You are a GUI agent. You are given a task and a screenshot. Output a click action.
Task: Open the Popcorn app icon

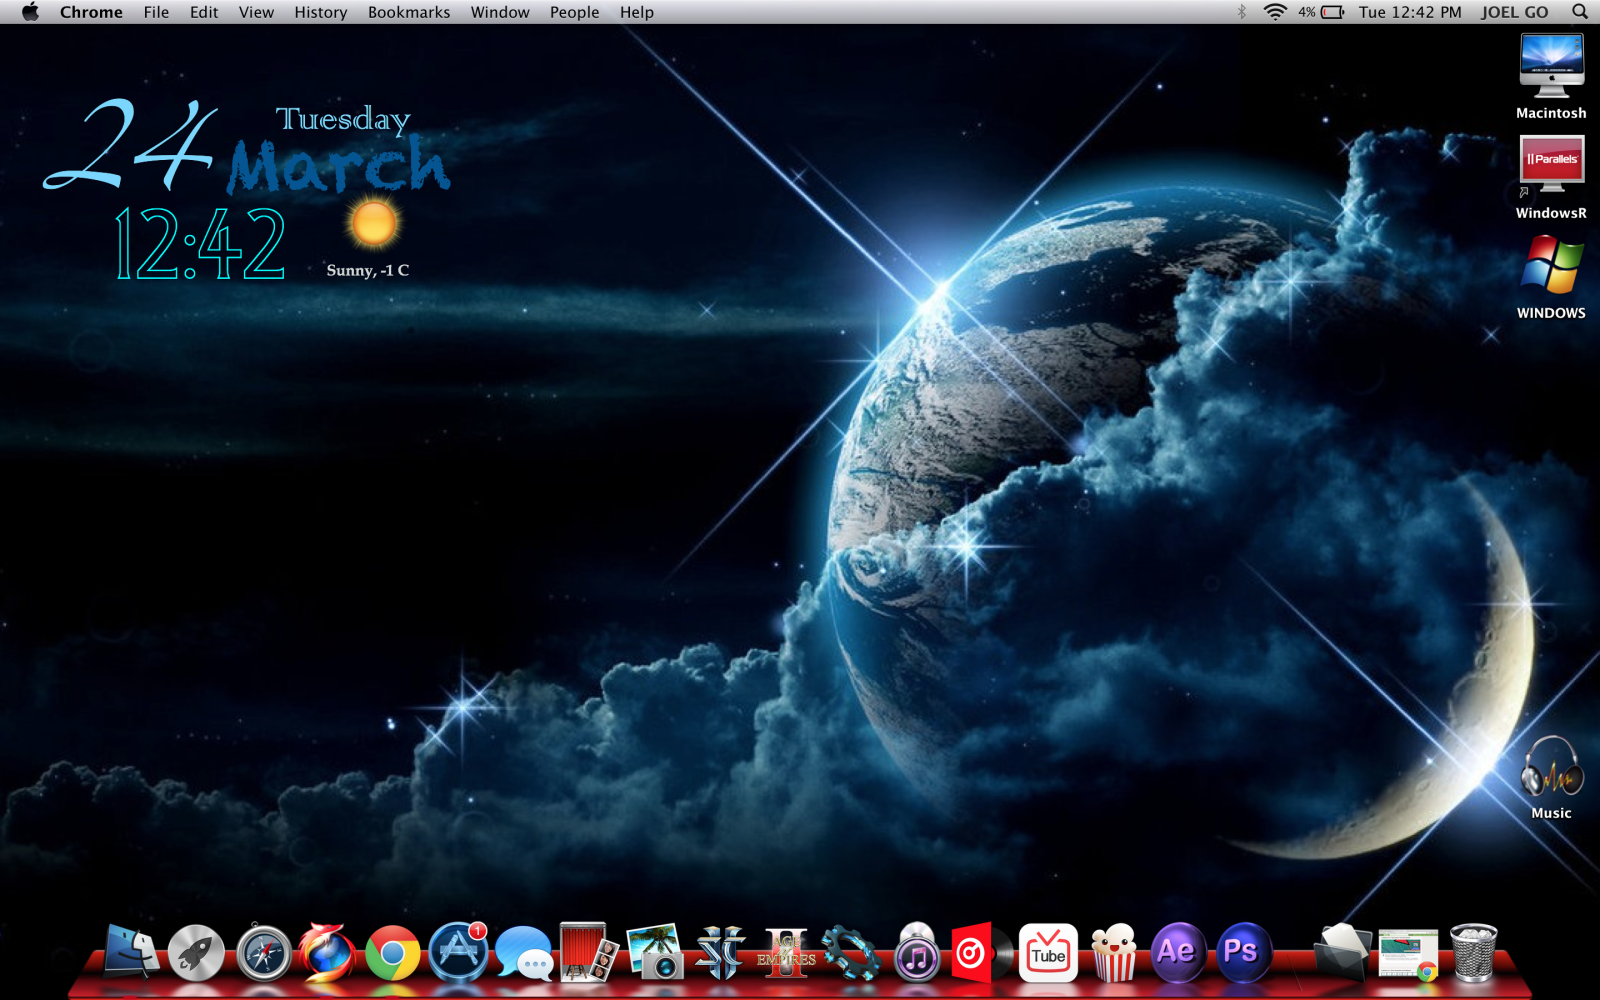[x=1113, y=952]
